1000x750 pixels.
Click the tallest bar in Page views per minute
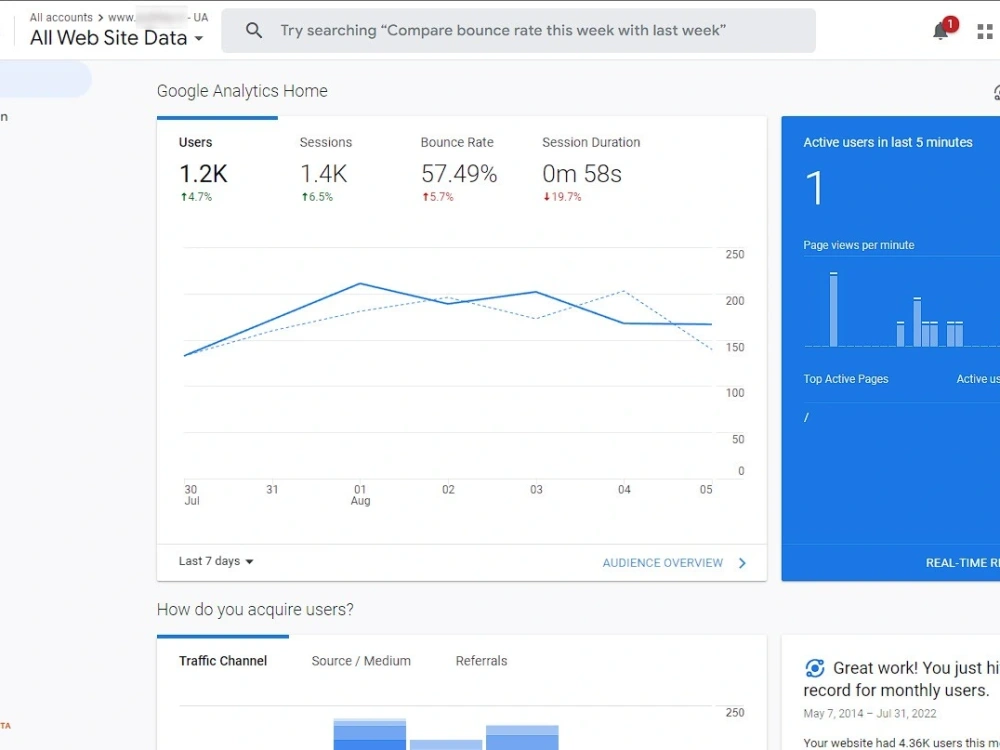click(x=832, y=310)
